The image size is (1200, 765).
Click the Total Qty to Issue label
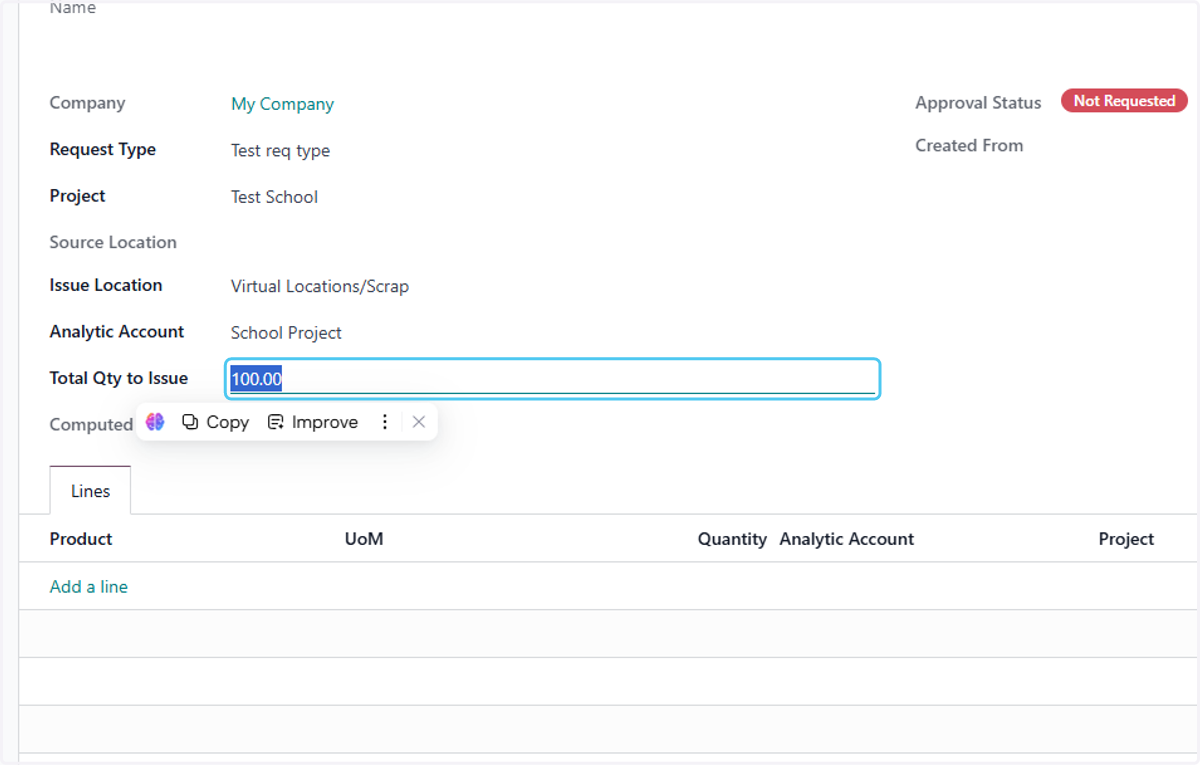tap(119, 378)
